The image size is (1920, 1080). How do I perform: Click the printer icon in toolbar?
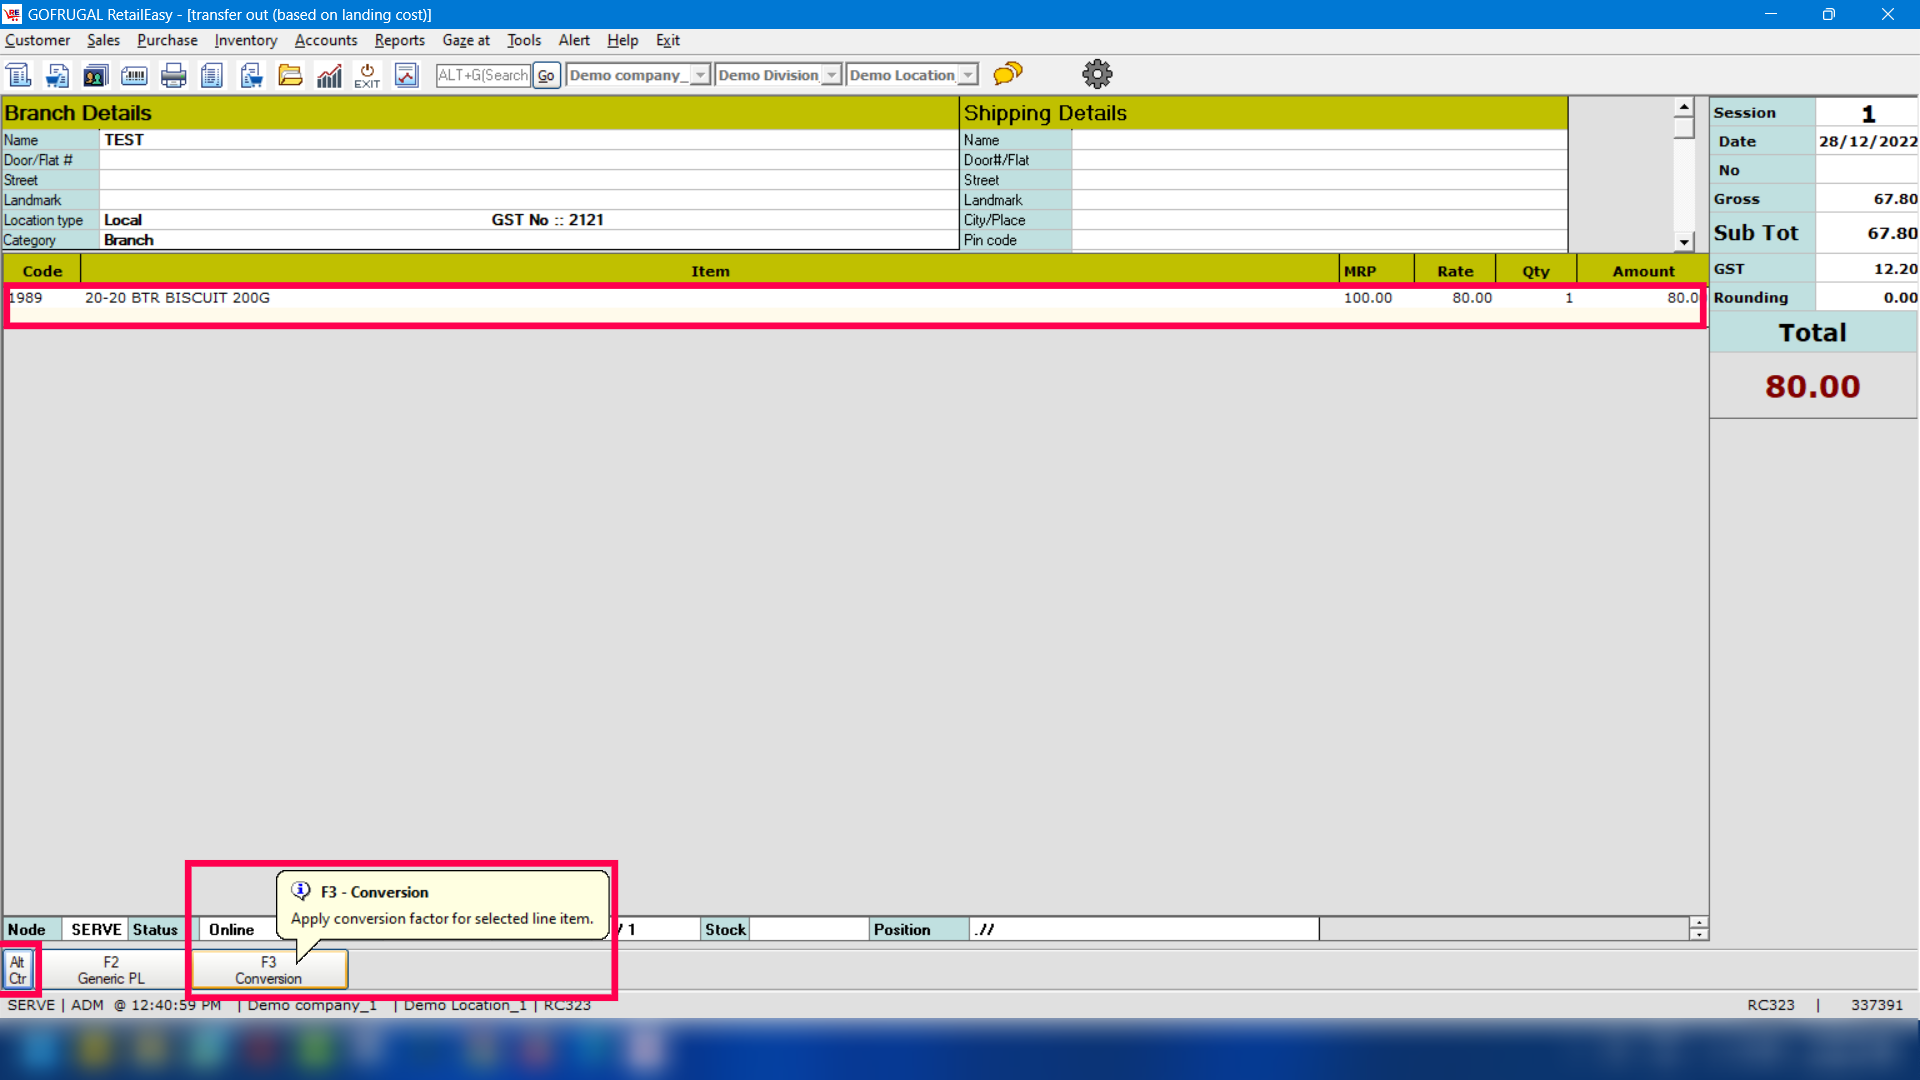click(x=173, y=75)
